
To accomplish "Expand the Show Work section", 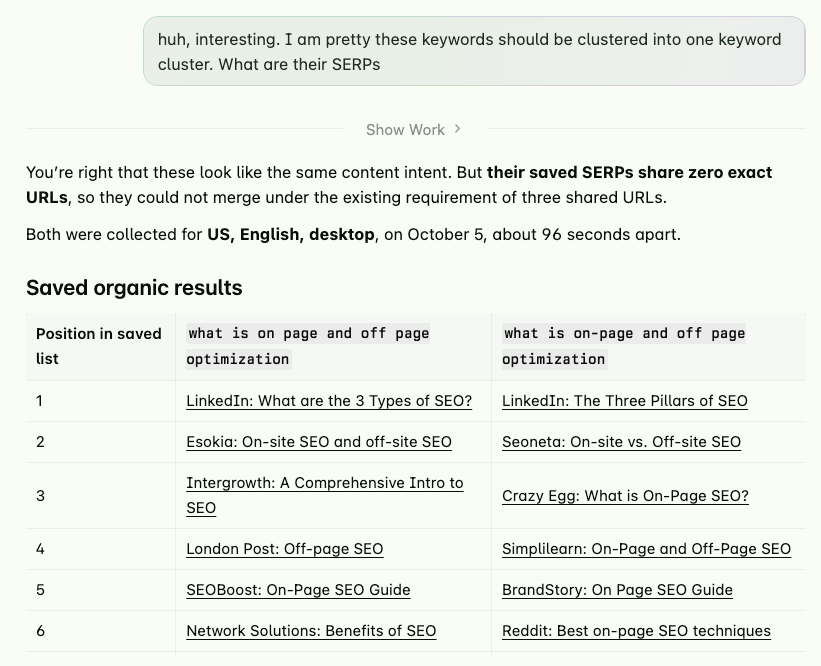I will pyautogui.click(x=413, y=129).
